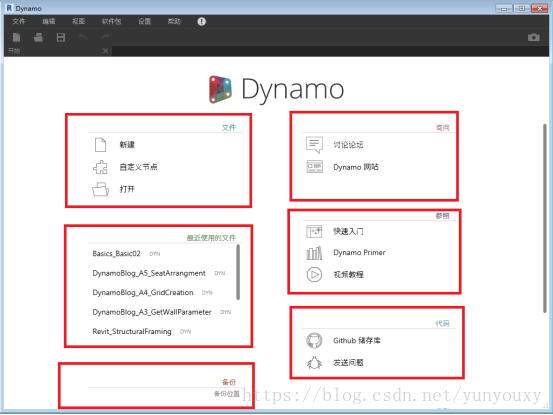The width and height of the screenshot is (553, 415).
Task: Click the Dynamo website page icon
Action: point(314,166)
